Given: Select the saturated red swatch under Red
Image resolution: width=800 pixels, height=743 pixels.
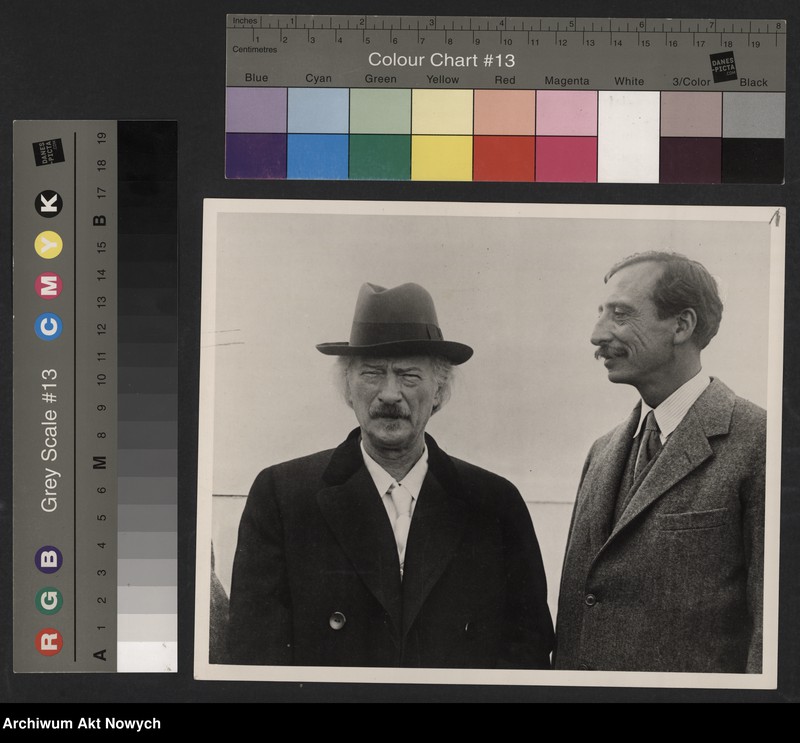Looking at the screenshot, I should pyautogui.click(x=505, y=159).
